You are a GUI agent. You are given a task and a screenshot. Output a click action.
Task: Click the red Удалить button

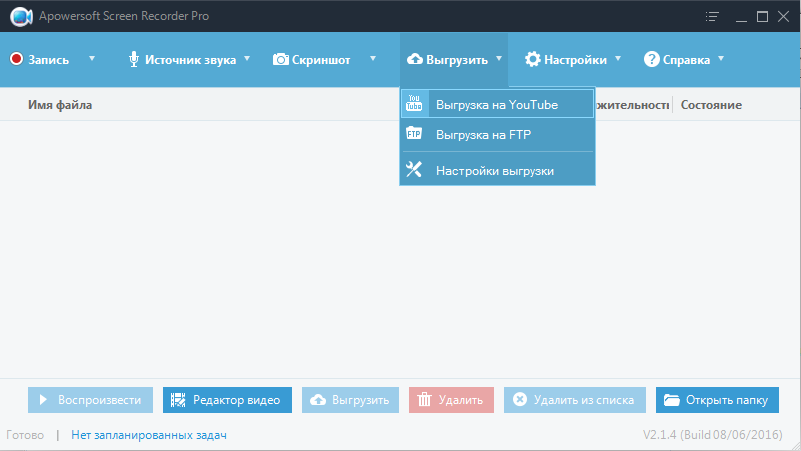point(451,400)
